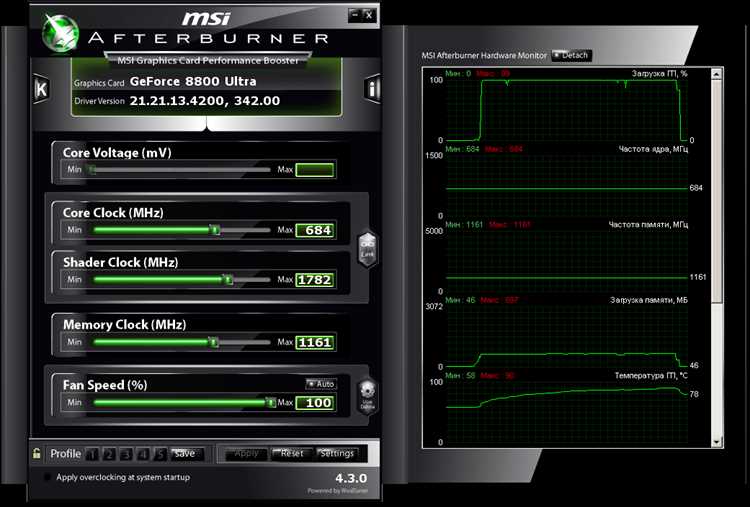Reset clocks with the Reset button

[x=292, y=453]
